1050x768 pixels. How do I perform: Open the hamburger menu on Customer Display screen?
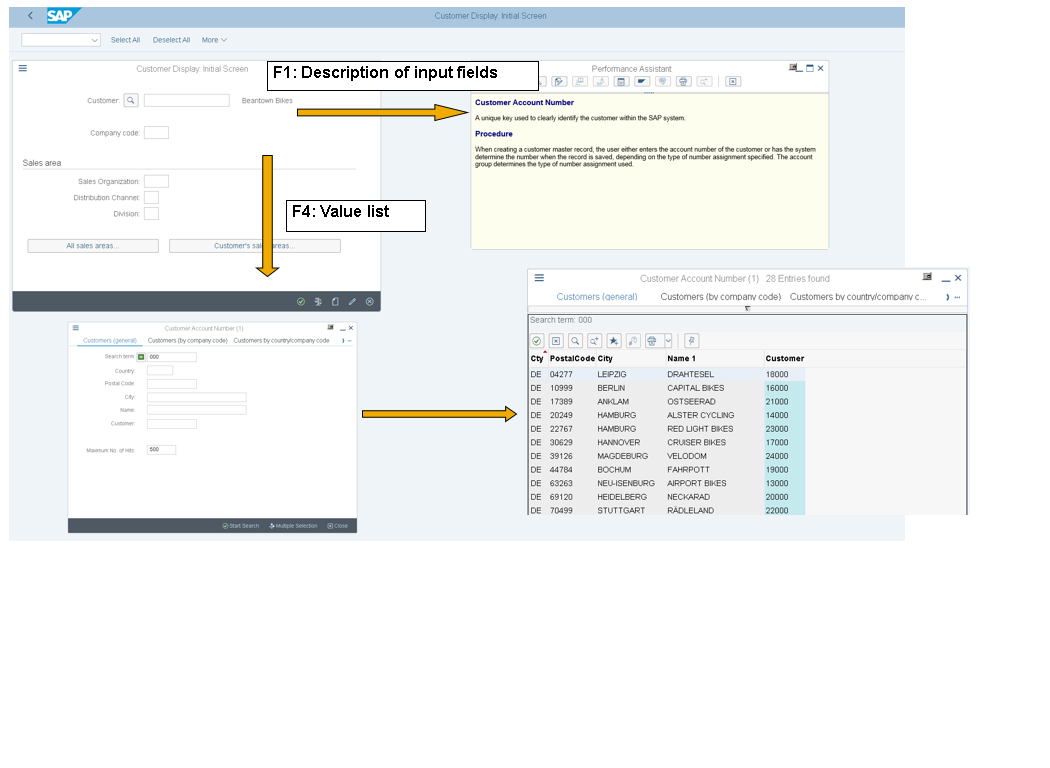pyautogui.click(x=22, y=68)
